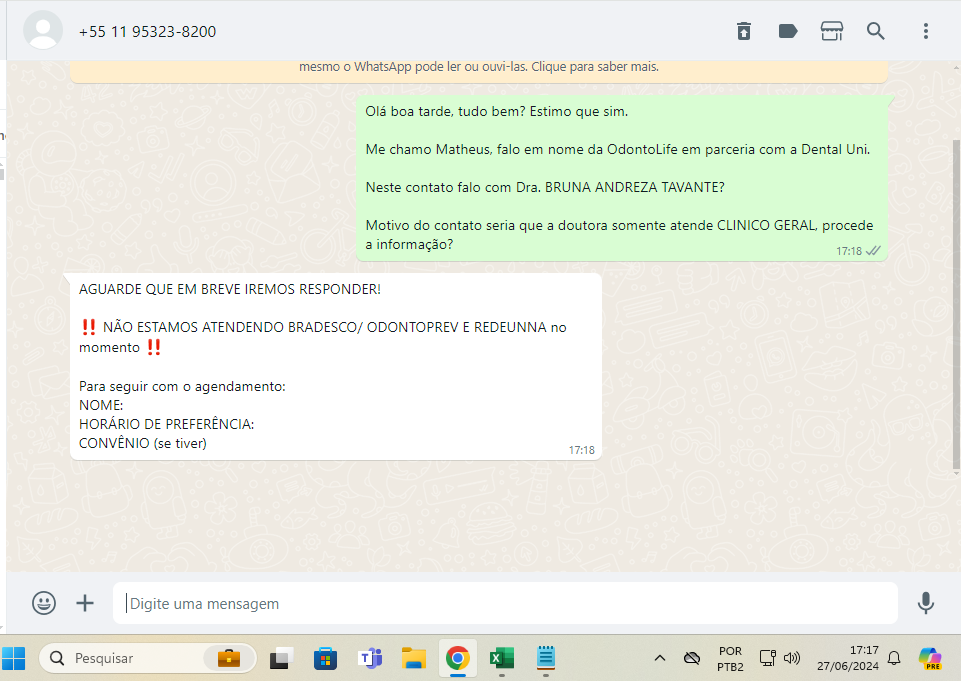Screen dimensions: 961x681
Task: Click the 'Digite uma mensagem' input field
Action: coord(505,603)
